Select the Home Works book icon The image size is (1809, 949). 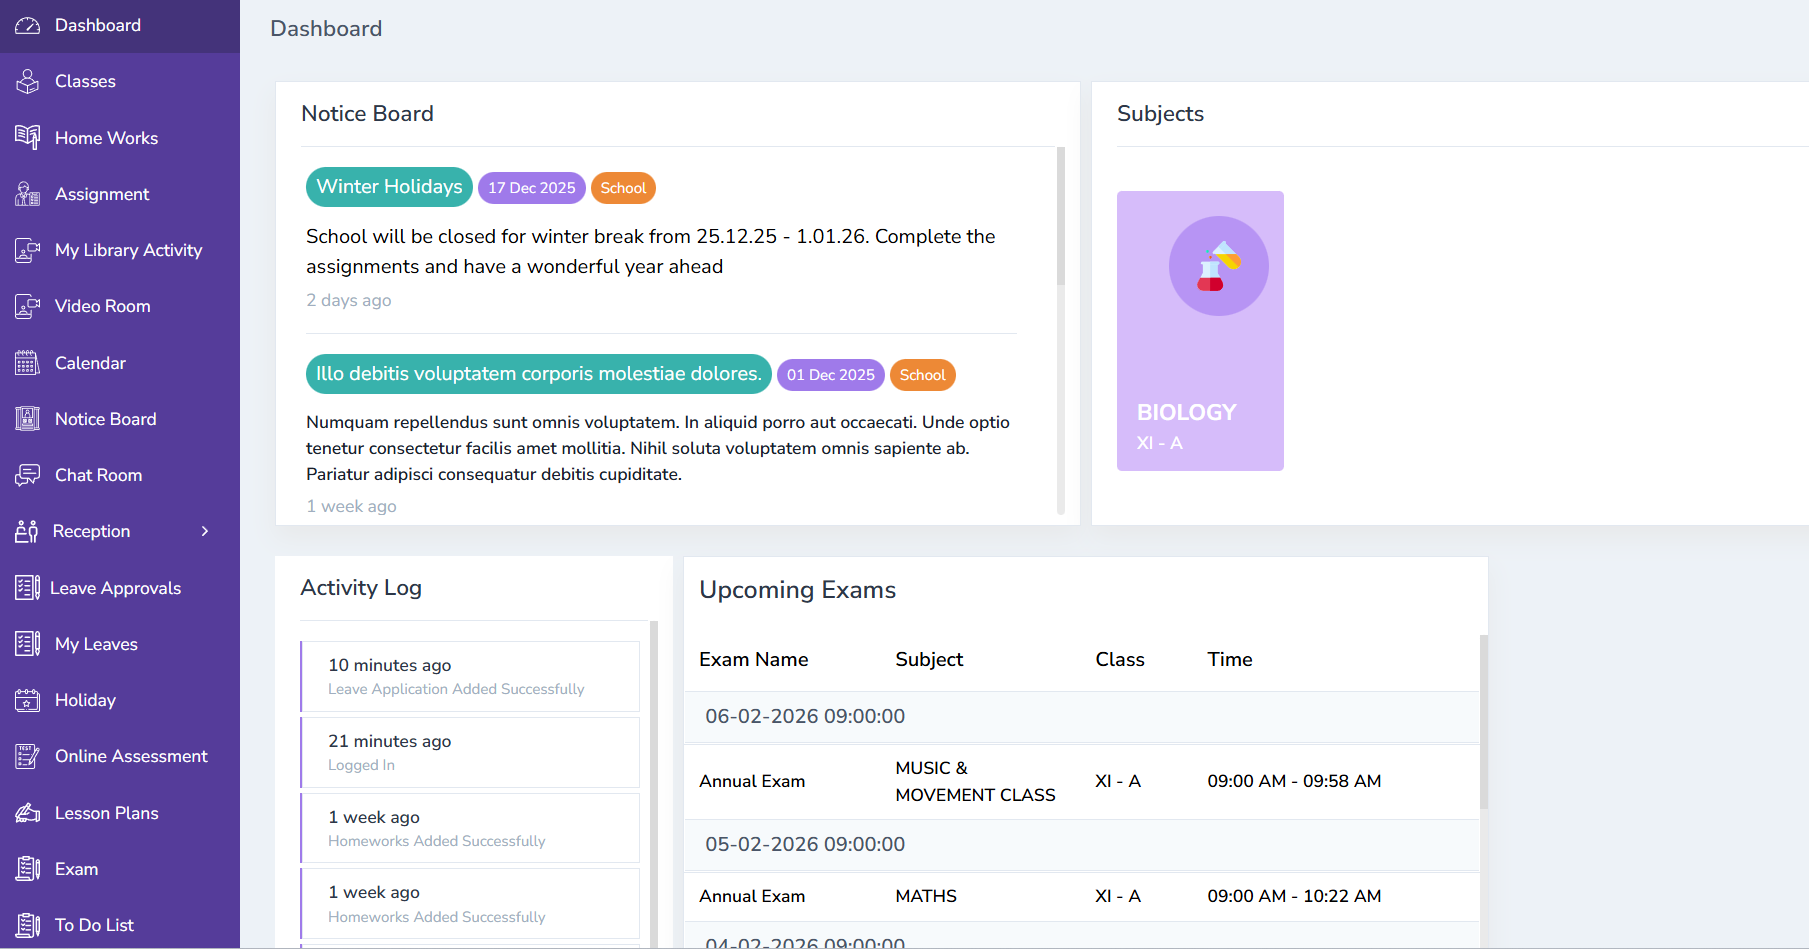click(28, 137)
